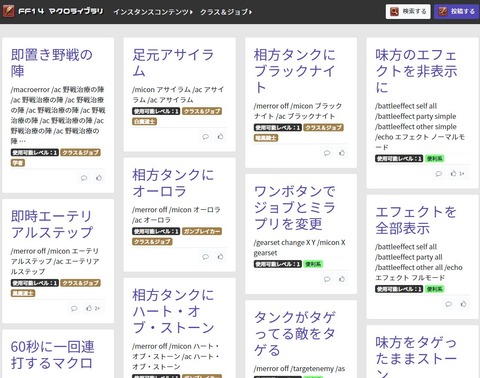Click the 白魔道士 tag on 足元アサイラム

tap(144, 121)
